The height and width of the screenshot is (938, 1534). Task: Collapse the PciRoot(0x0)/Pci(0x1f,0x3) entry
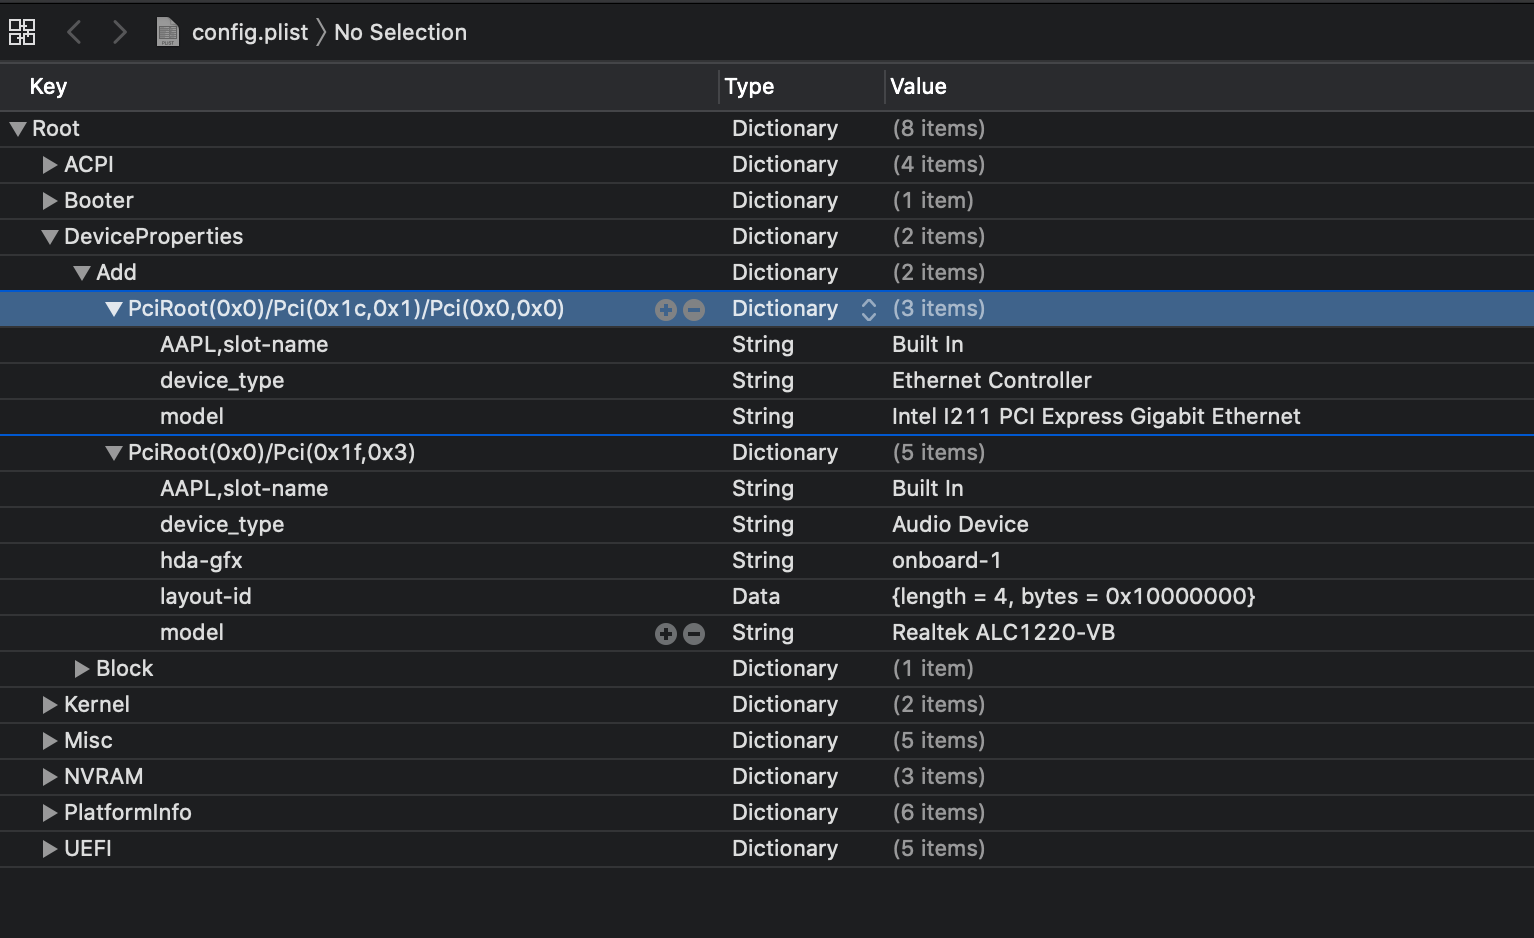click(x=114, y=453)
